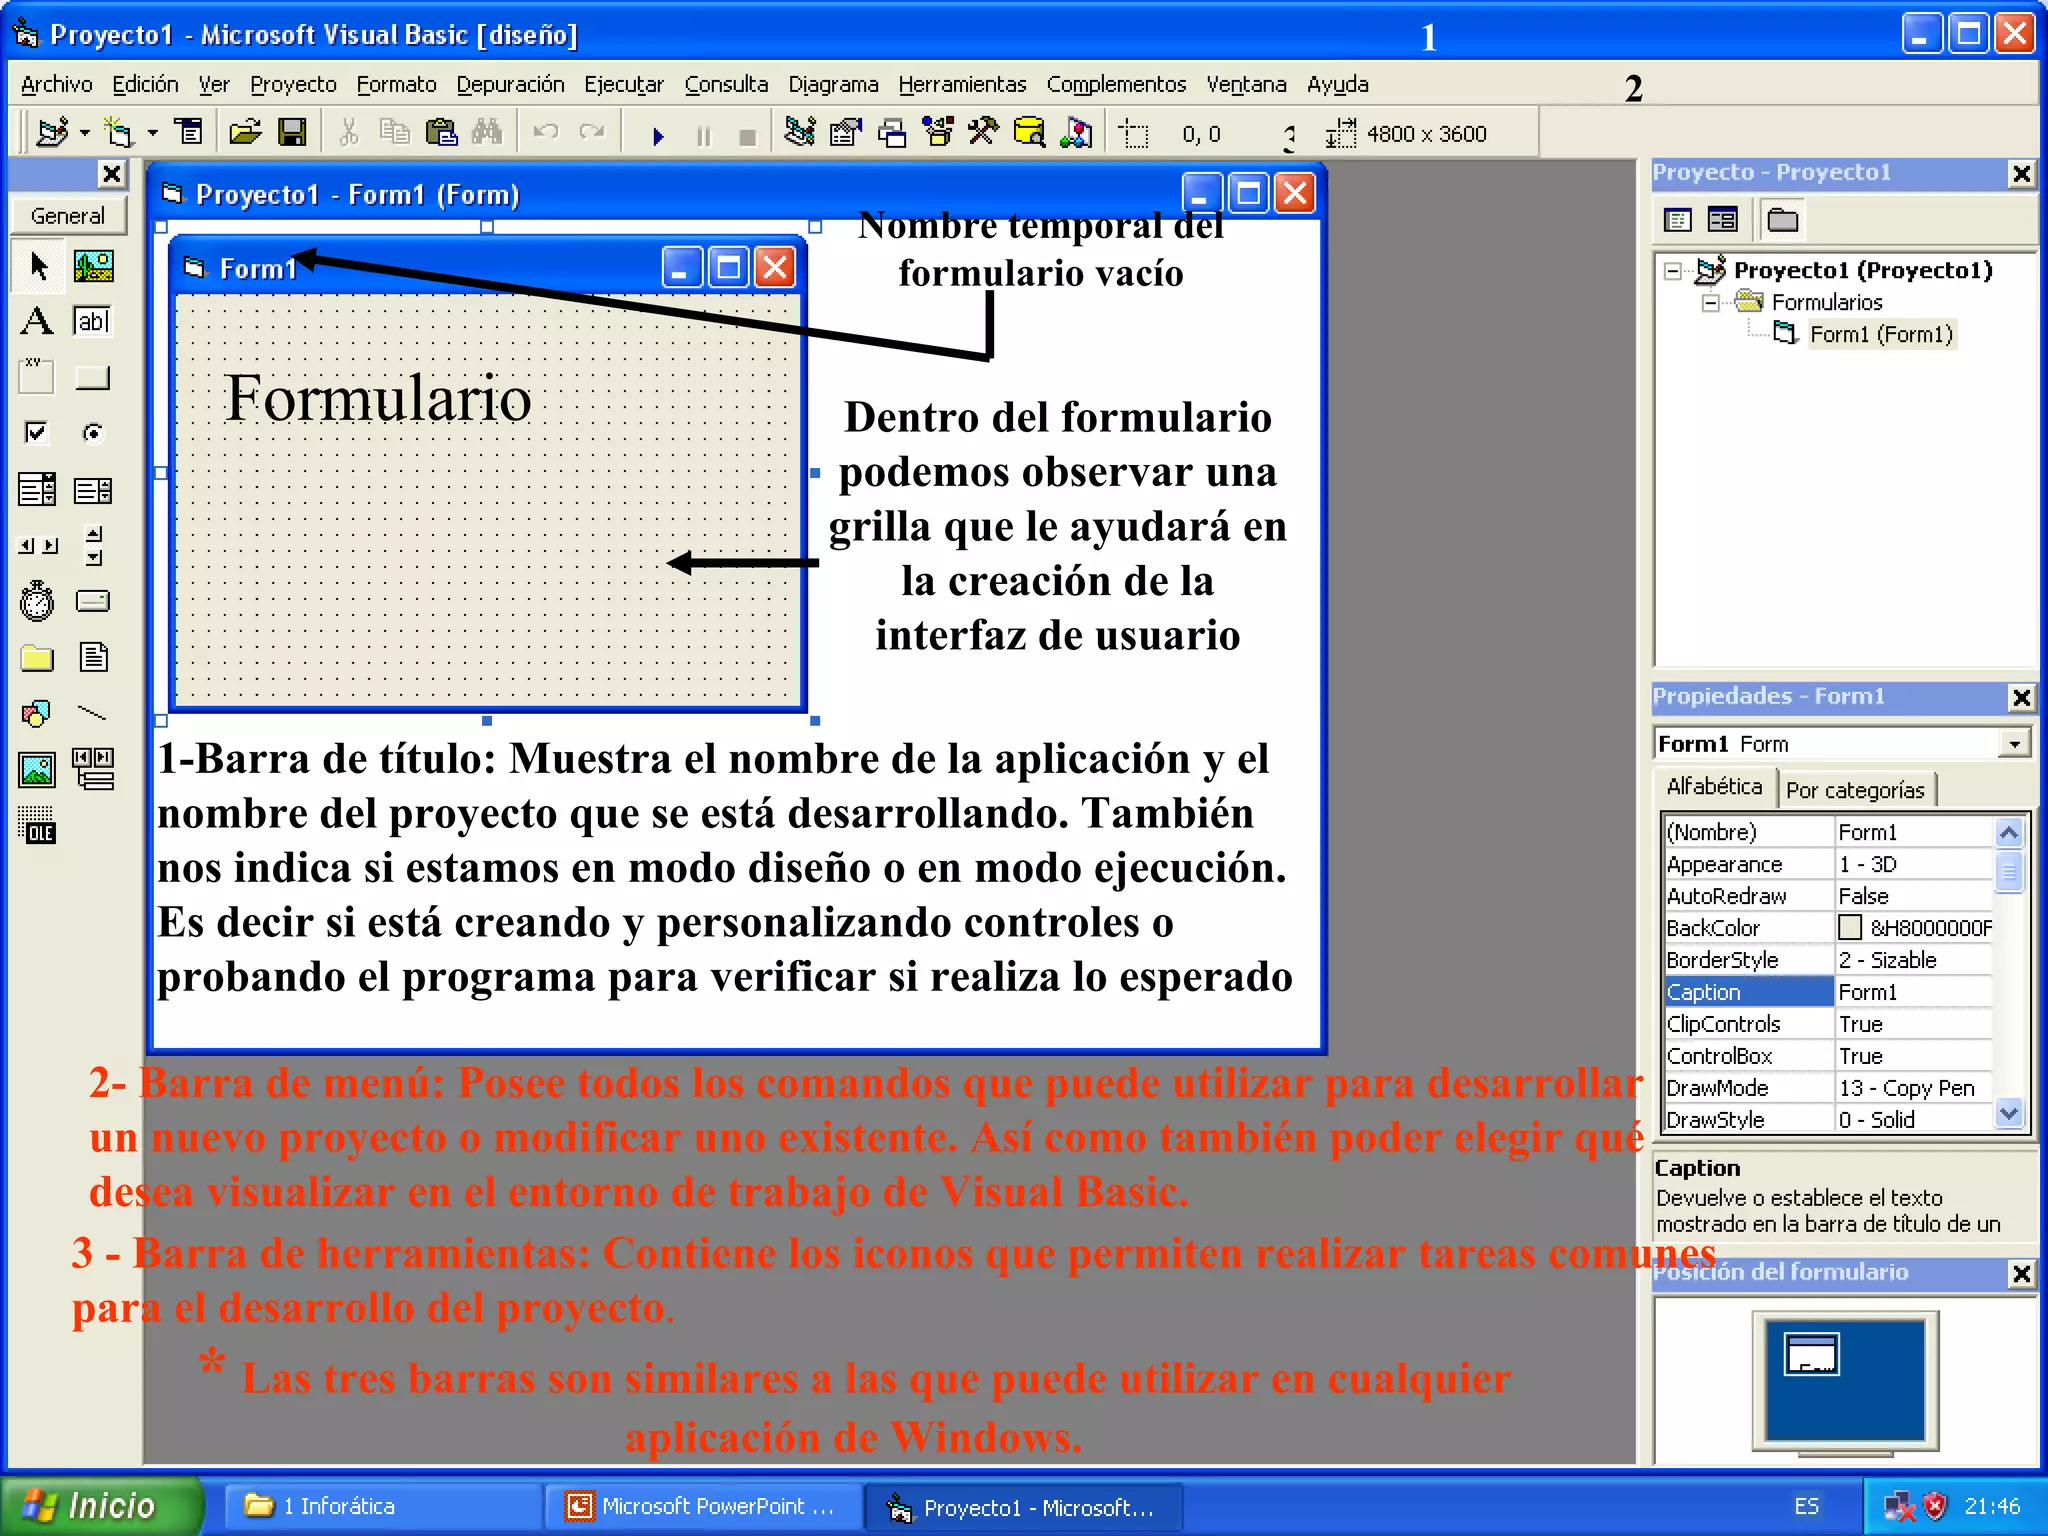The width and height of the screenshot is (2048, 1536).
Task: Click the General toolbox tab button
Action: [68, 216]
